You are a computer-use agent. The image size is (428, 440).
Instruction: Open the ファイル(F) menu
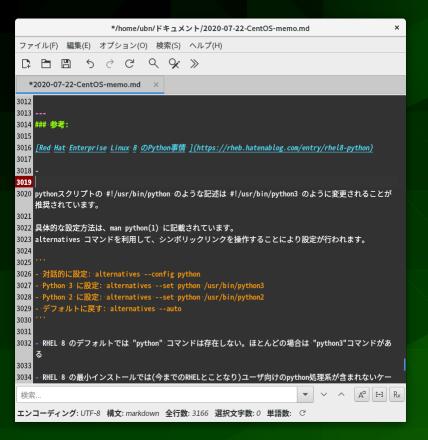39,45
